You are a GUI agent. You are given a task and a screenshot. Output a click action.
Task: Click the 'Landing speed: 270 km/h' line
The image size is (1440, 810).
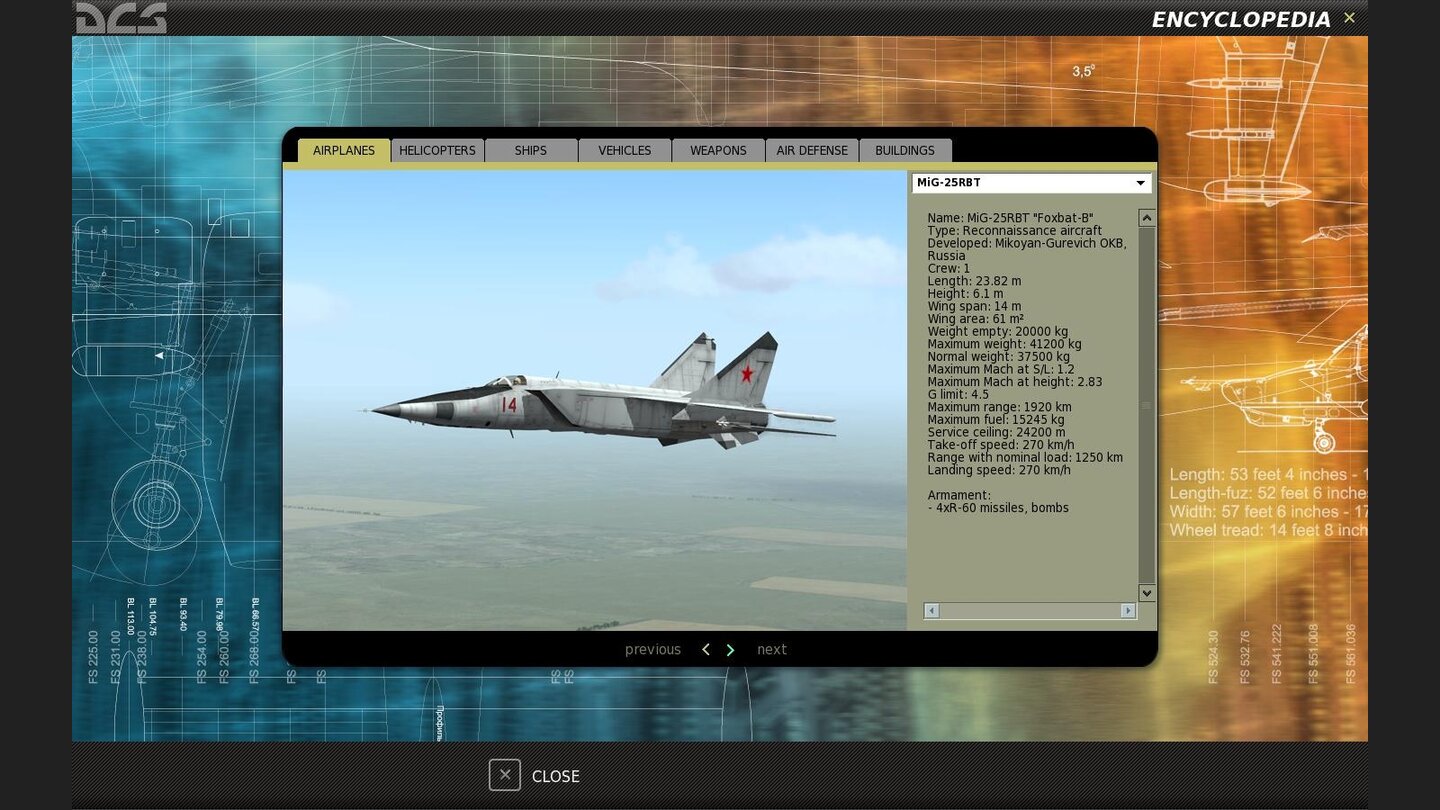pyautogui.click(x=999, y=470)
